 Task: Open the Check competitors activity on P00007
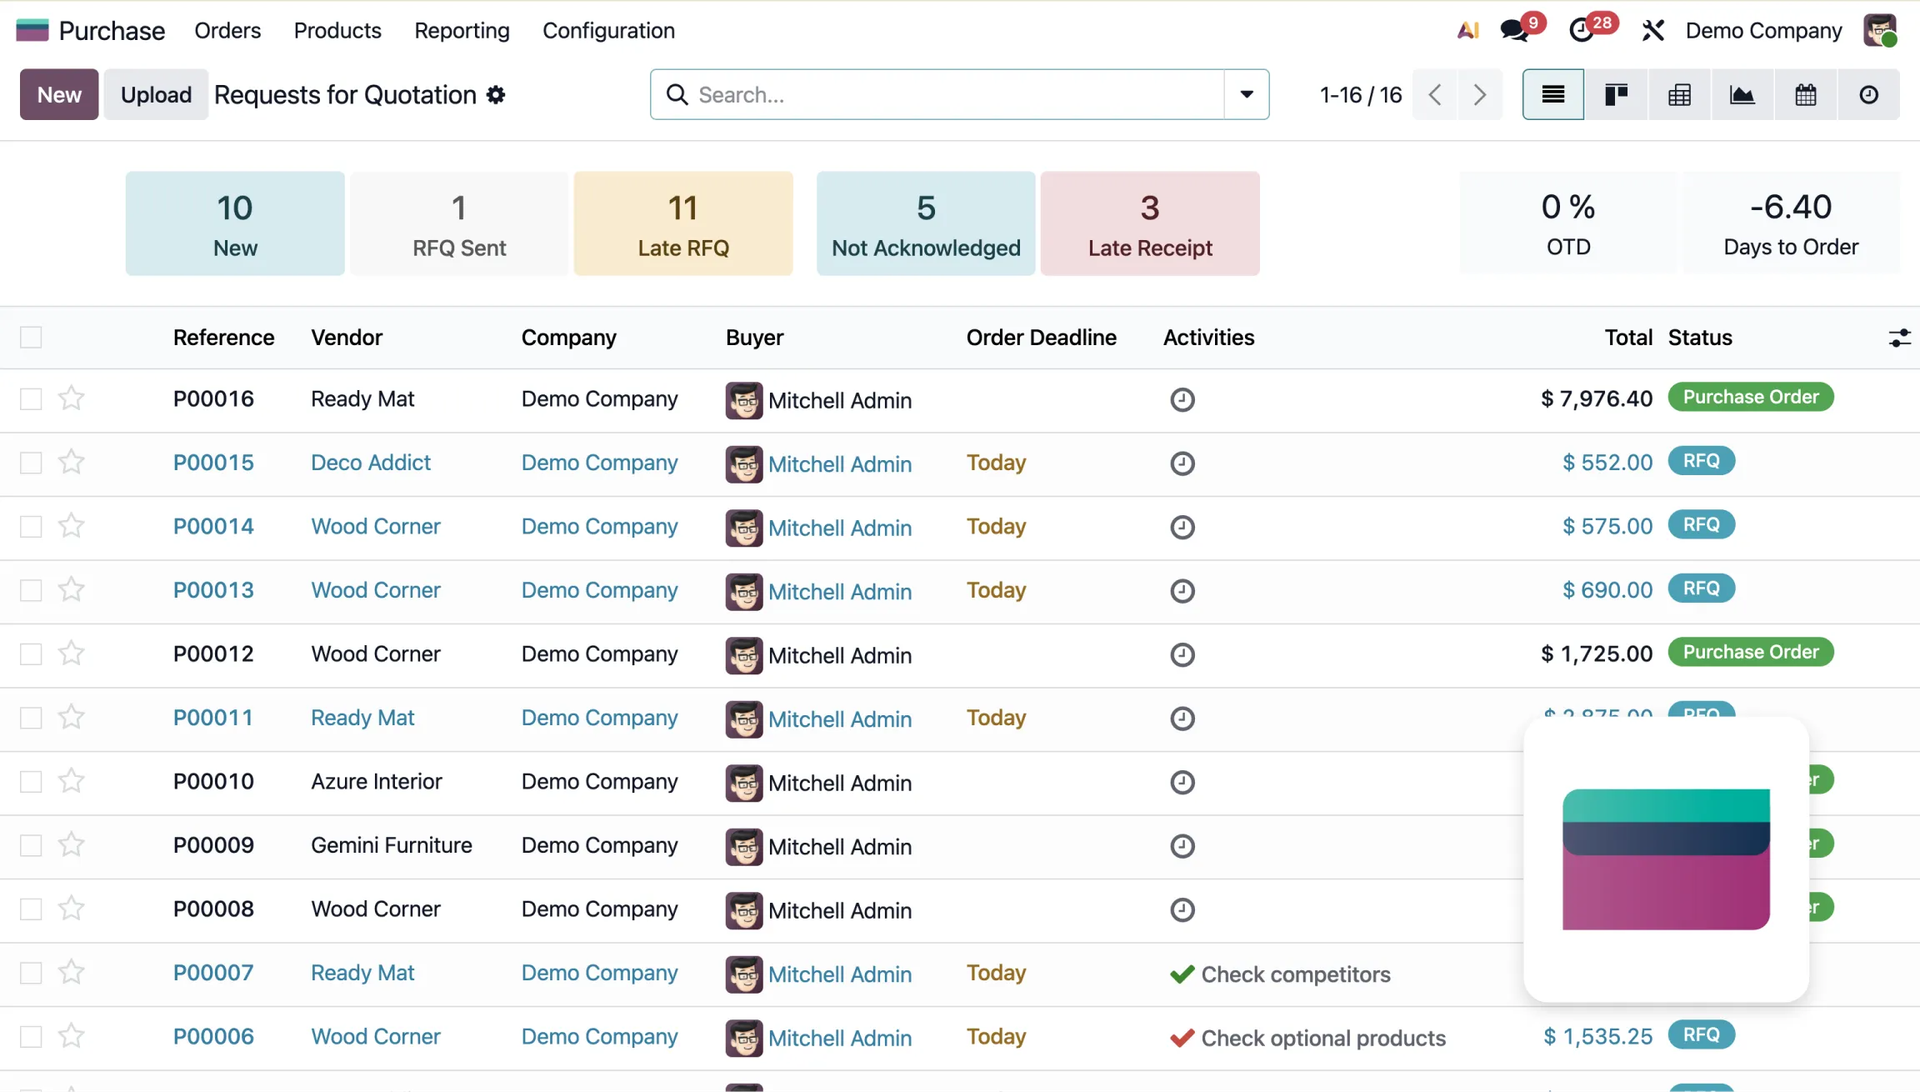tap(1280, 974)
